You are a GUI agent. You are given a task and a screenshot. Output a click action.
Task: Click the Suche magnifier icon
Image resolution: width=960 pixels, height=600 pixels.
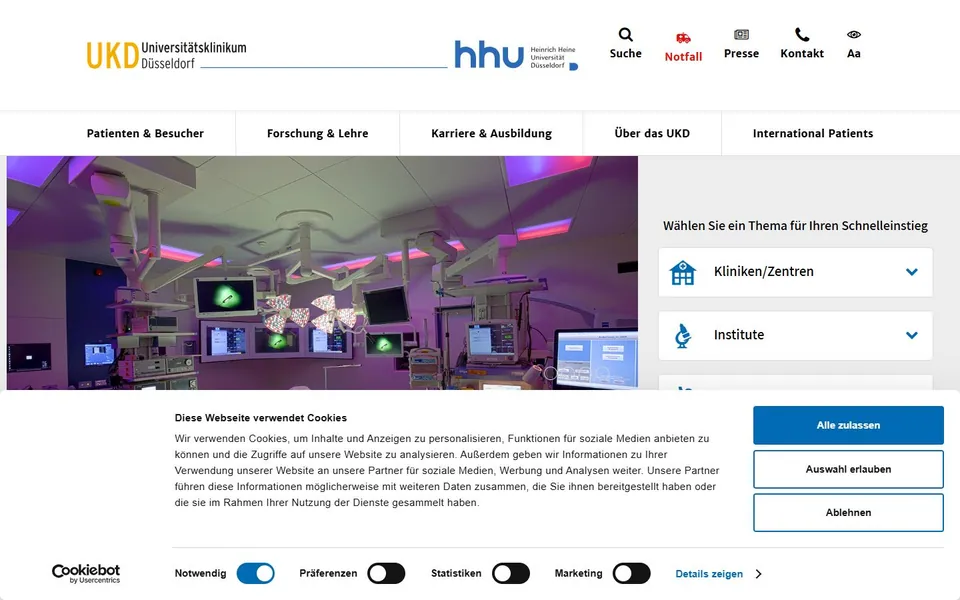(625, 34)
